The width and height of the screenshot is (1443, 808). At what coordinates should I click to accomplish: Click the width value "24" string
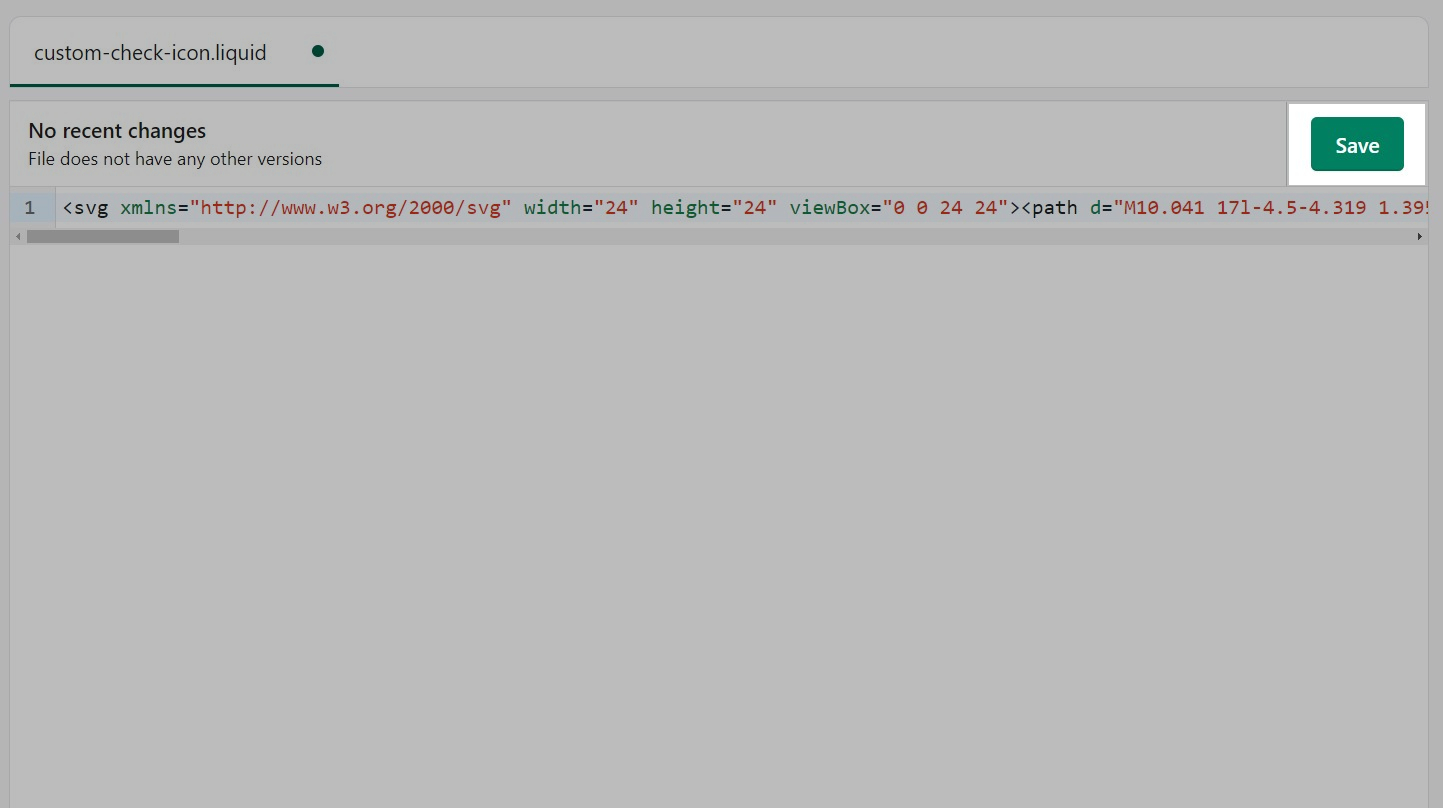click(x=616, y=208)
